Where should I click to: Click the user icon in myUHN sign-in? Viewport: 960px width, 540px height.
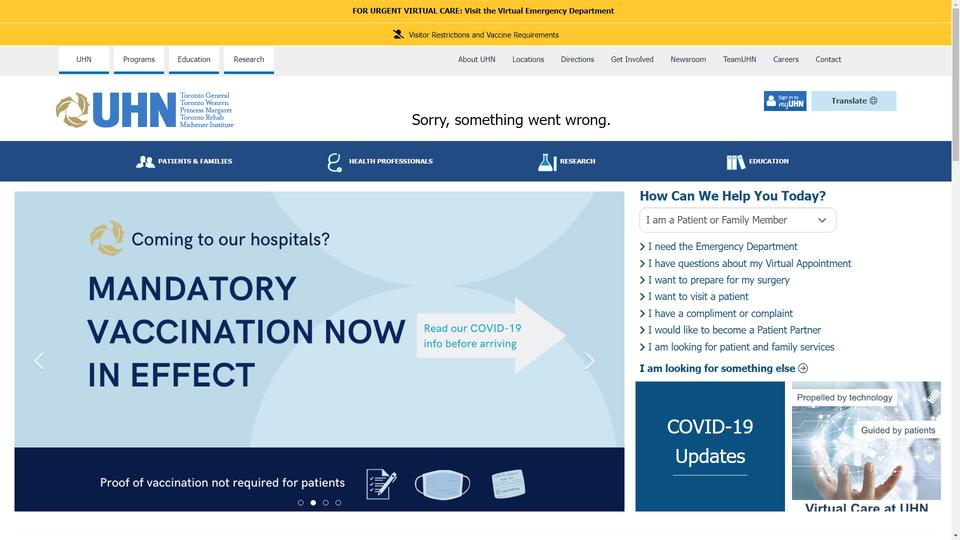tap(771, 101)
